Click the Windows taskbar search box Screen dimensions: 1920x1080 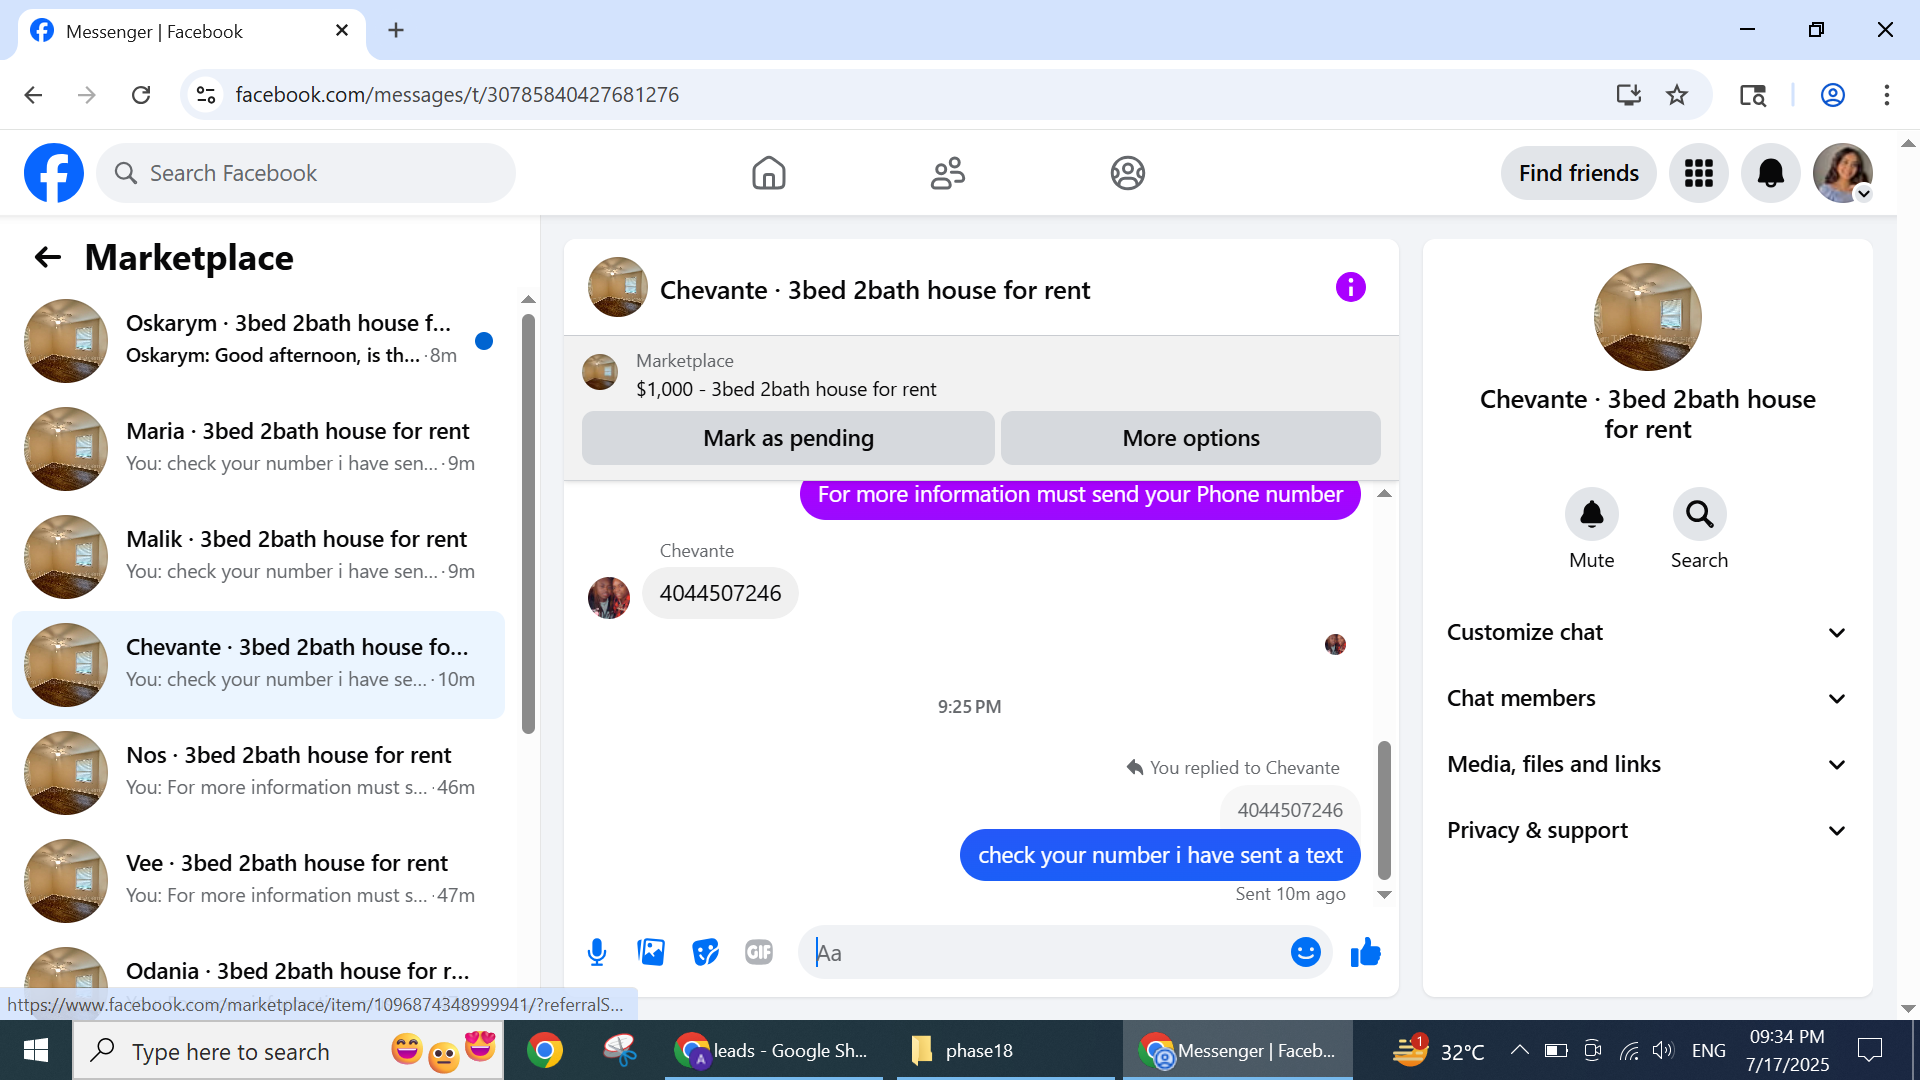click(288, 1050)
